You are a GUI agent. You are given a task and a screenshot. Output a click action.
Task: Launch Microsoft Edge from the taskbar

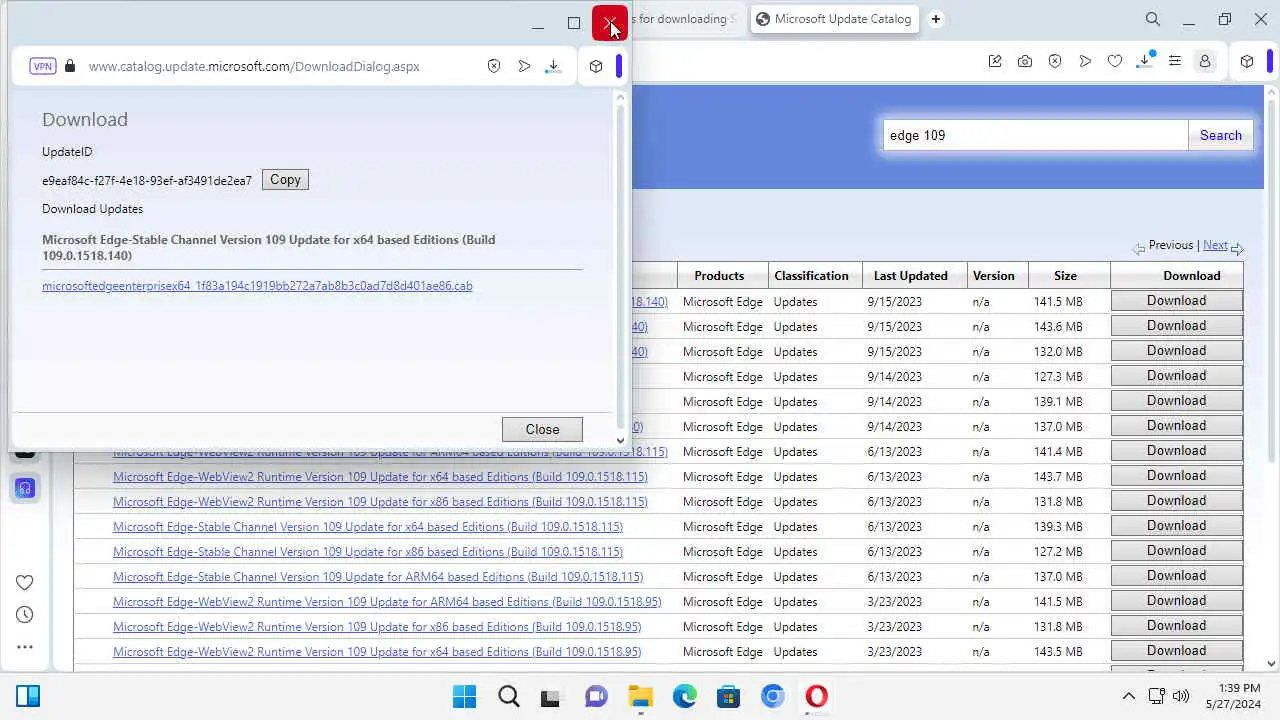click(684, 696)
